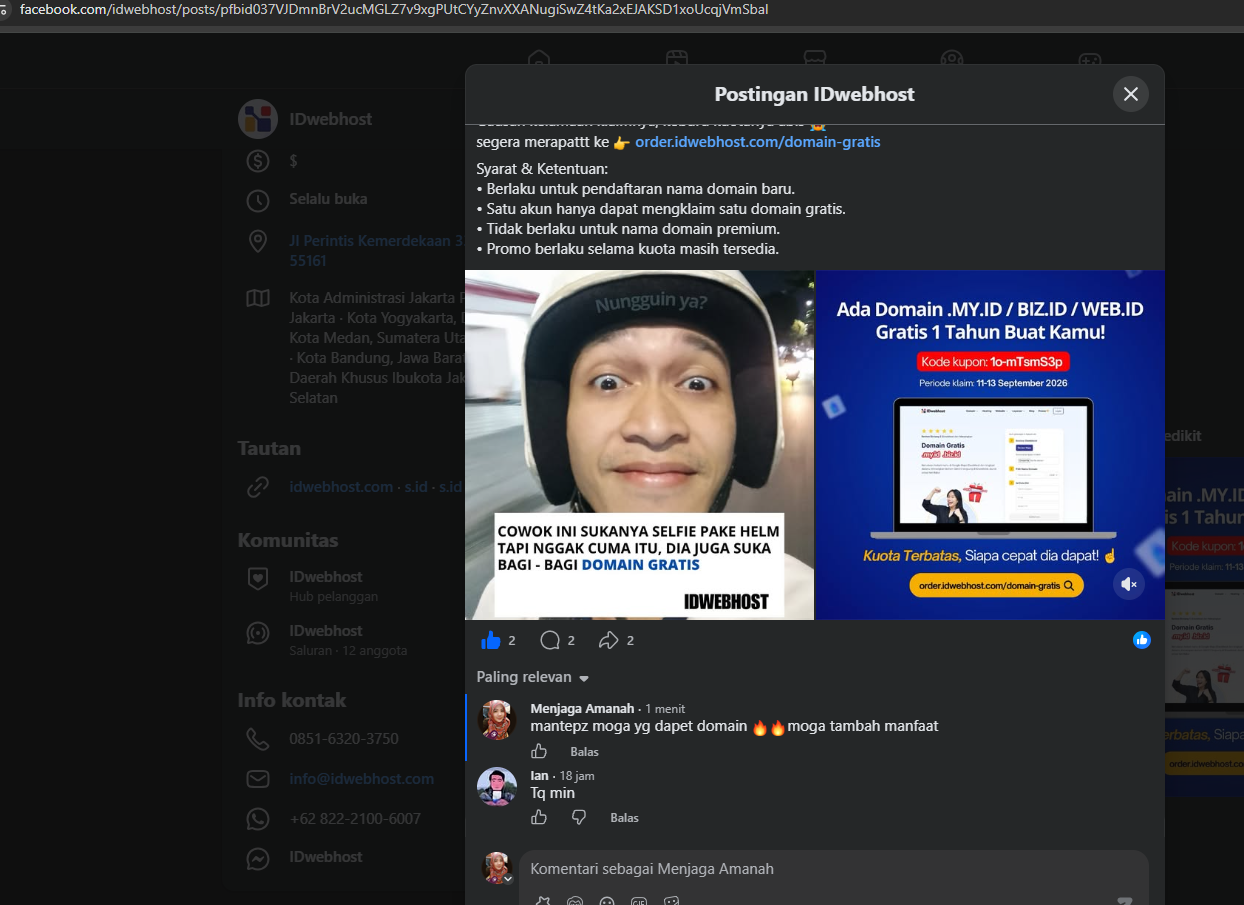Image resolution: width=1244 pixels, height=905 pixels.
Task: Focus the Komentari sebagai Menjaga Amanah field
Action: click(833, 869)
